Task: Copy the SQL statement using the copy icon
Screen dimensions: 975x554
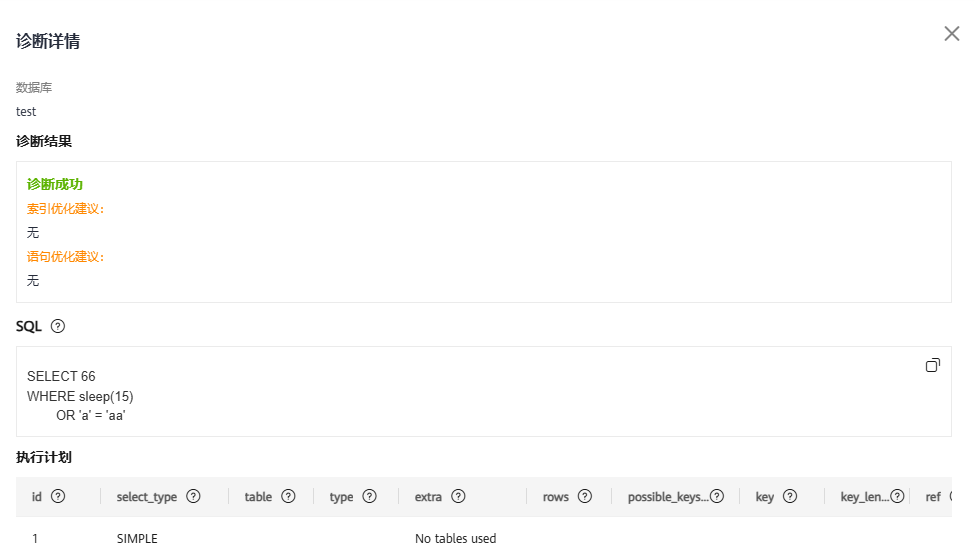Action: pyautogui.click(x=933, y=365)
